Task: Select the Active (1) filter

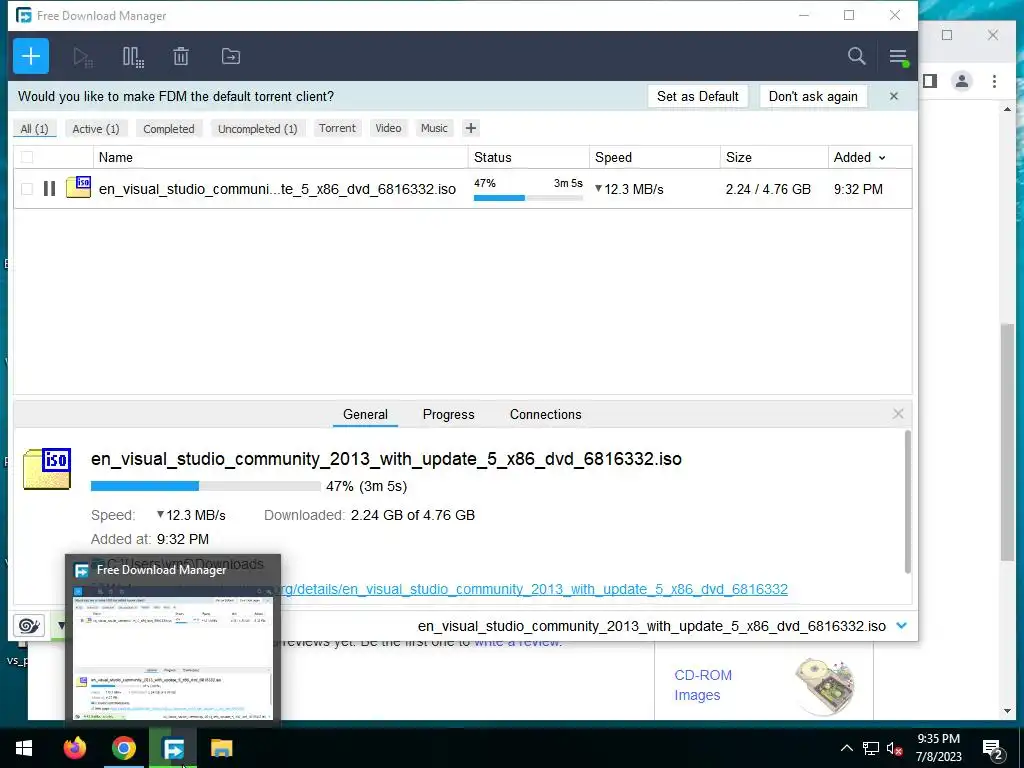Action: point(96,129)
